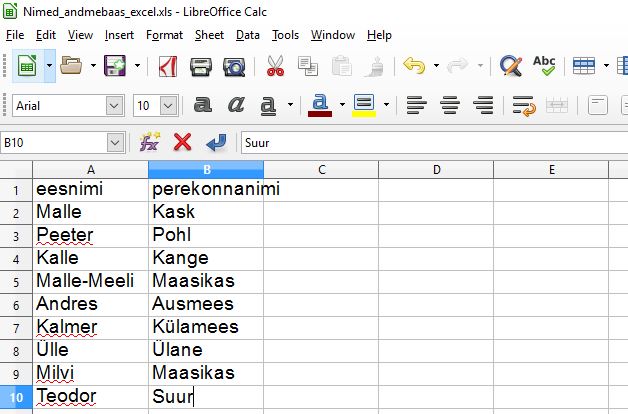Open the Redo history dropdown arrow
This screenshot has width=628, height=414.
480,66
